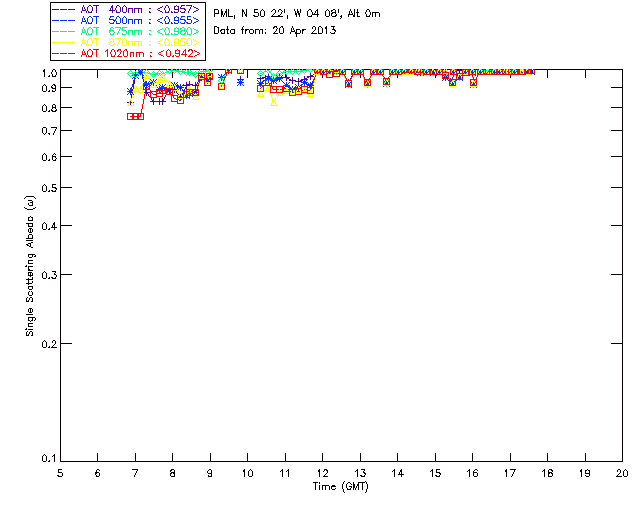Select the PML location header text
This screenshot has width=640, height=512.
(297, 14)
